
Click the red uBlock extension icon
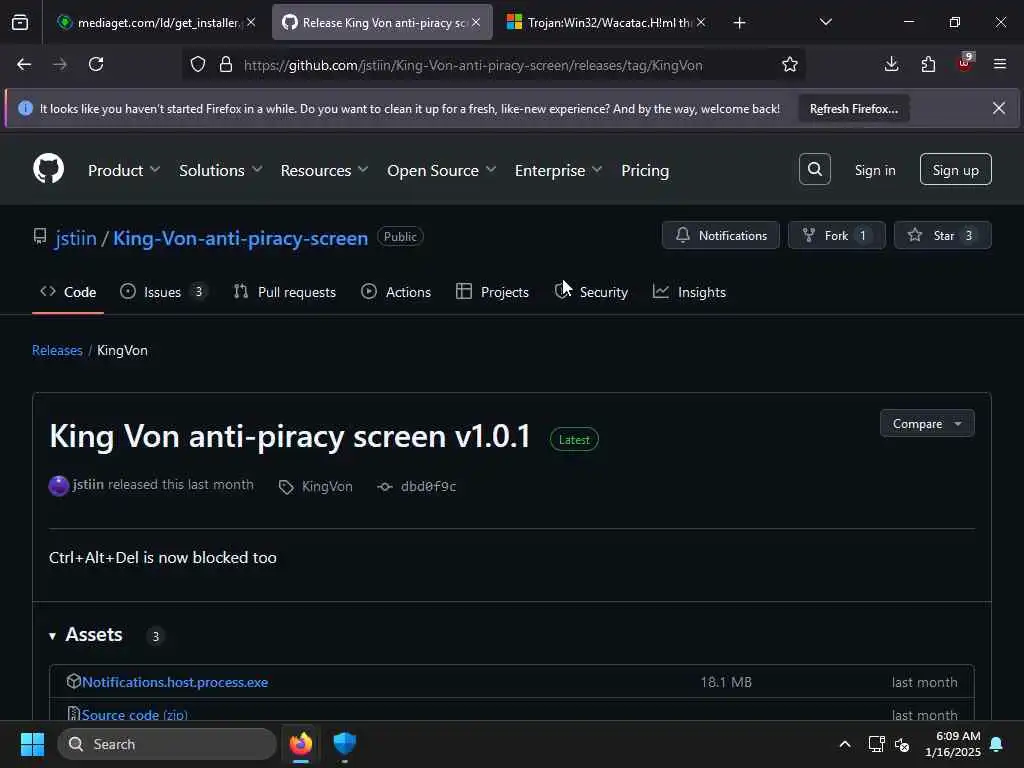(965, 63)
